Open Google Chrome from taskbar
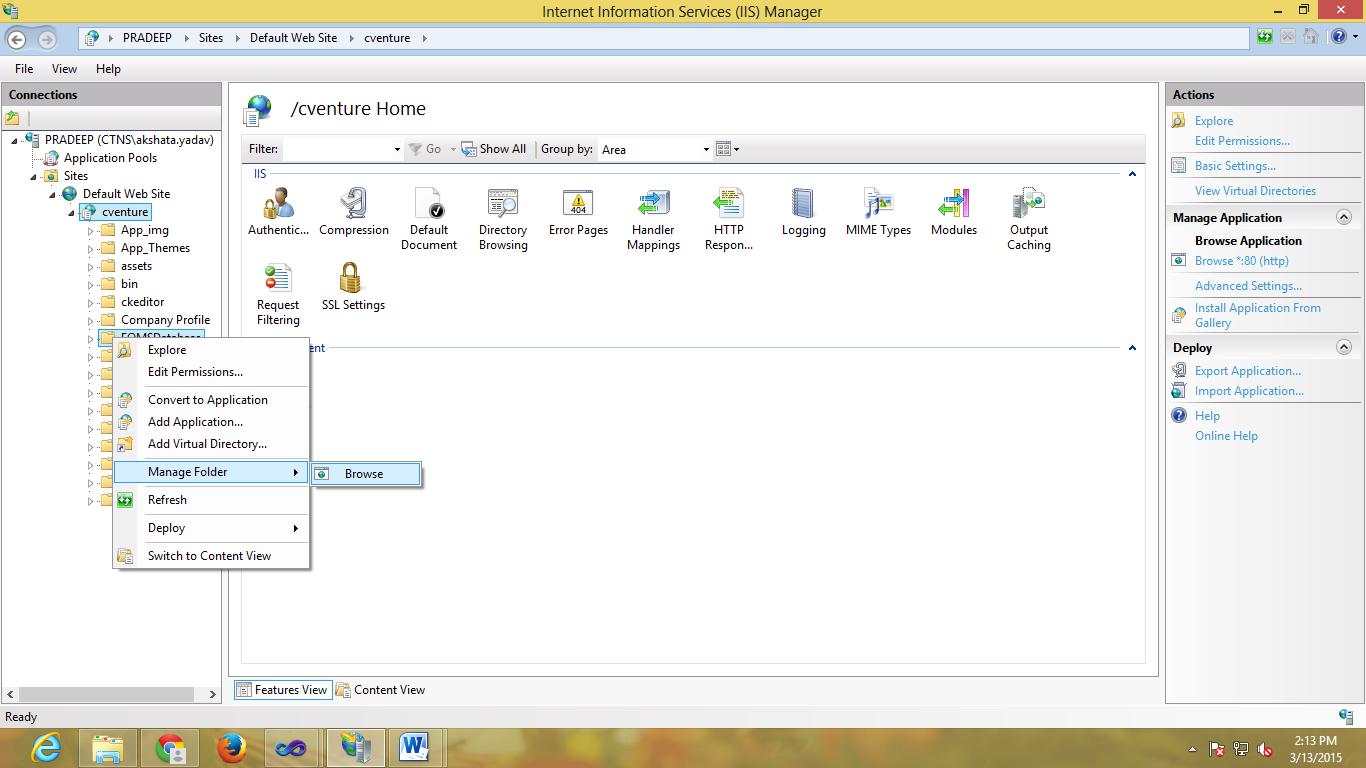 (x=170, y=747)
